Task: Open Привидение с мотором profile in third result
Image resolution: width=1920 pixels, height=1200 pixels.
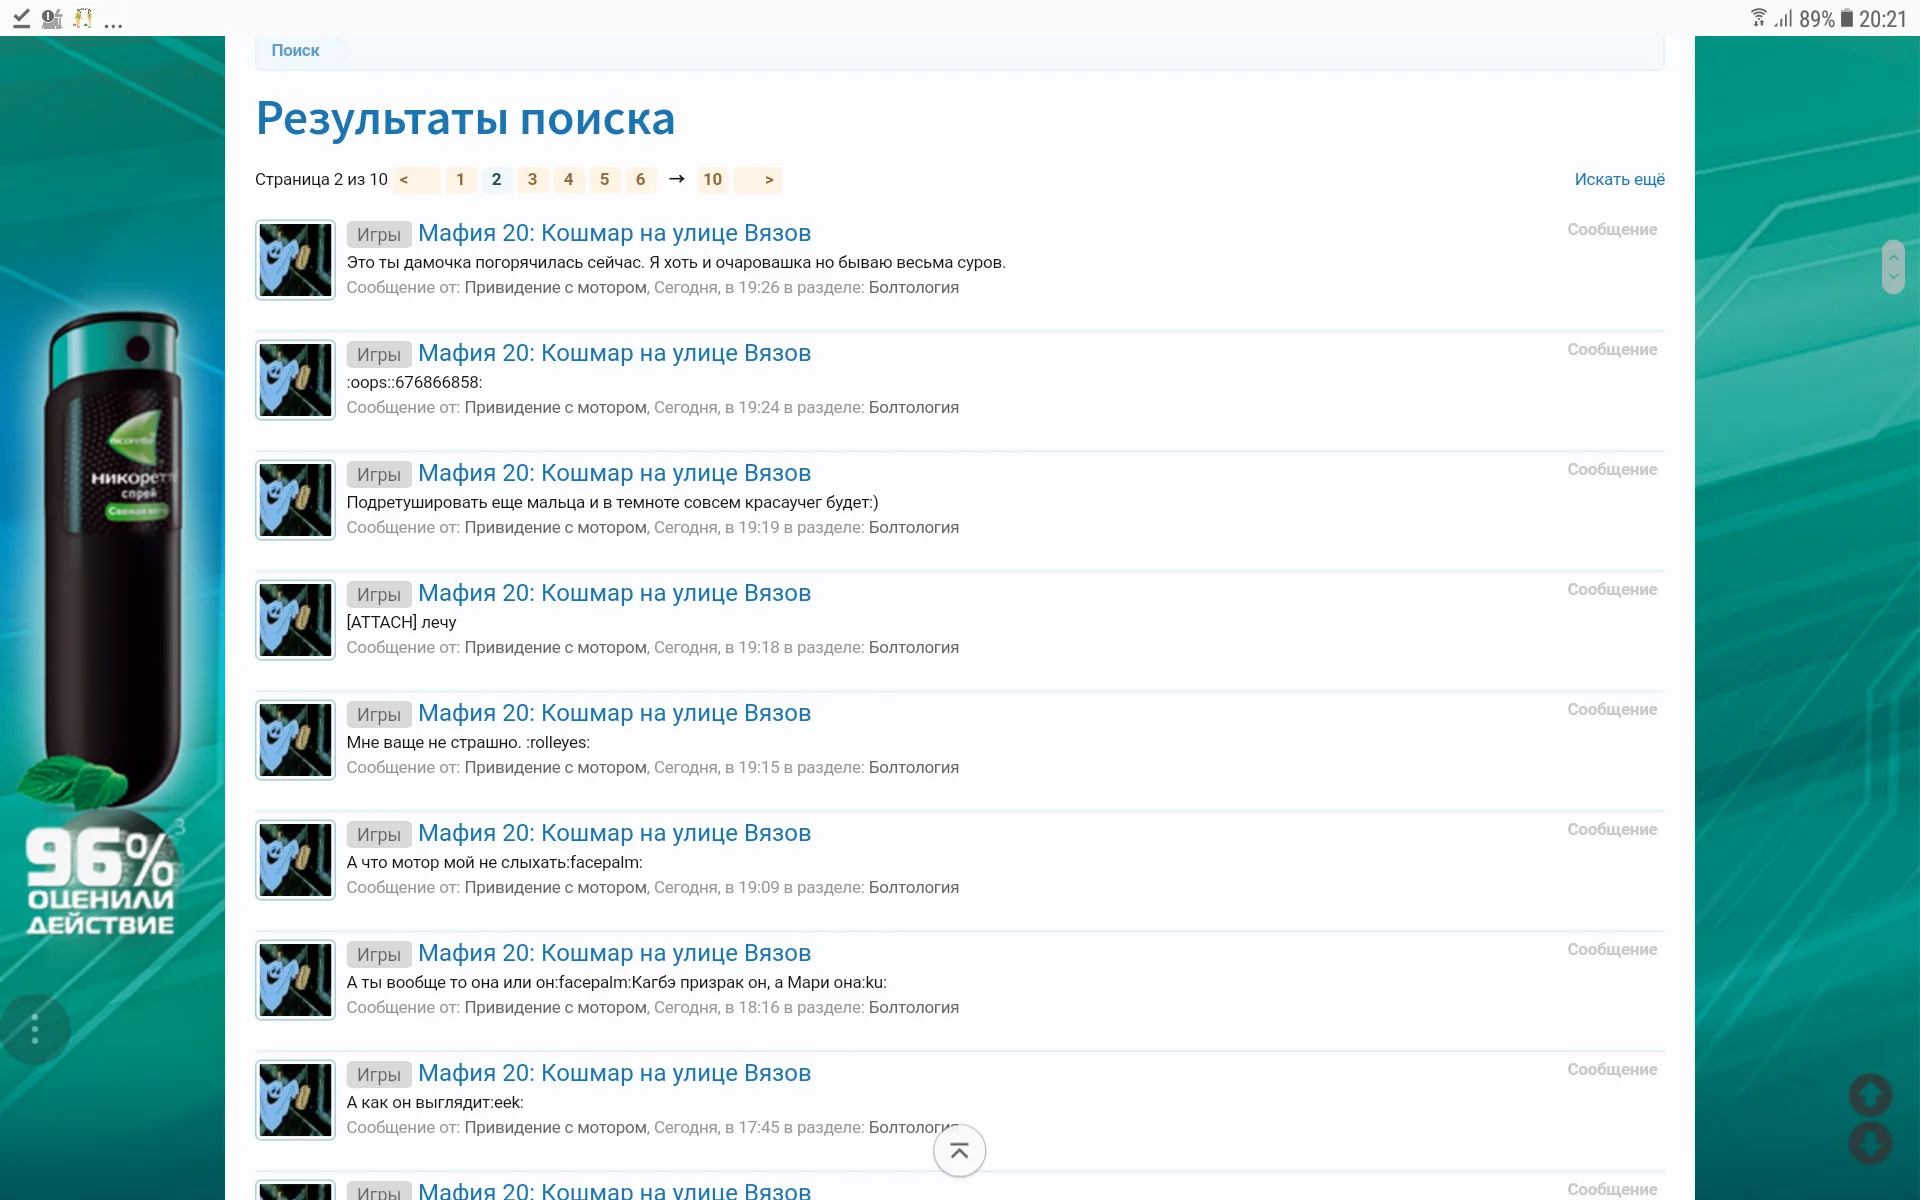Action: click(x=555, y=528)
